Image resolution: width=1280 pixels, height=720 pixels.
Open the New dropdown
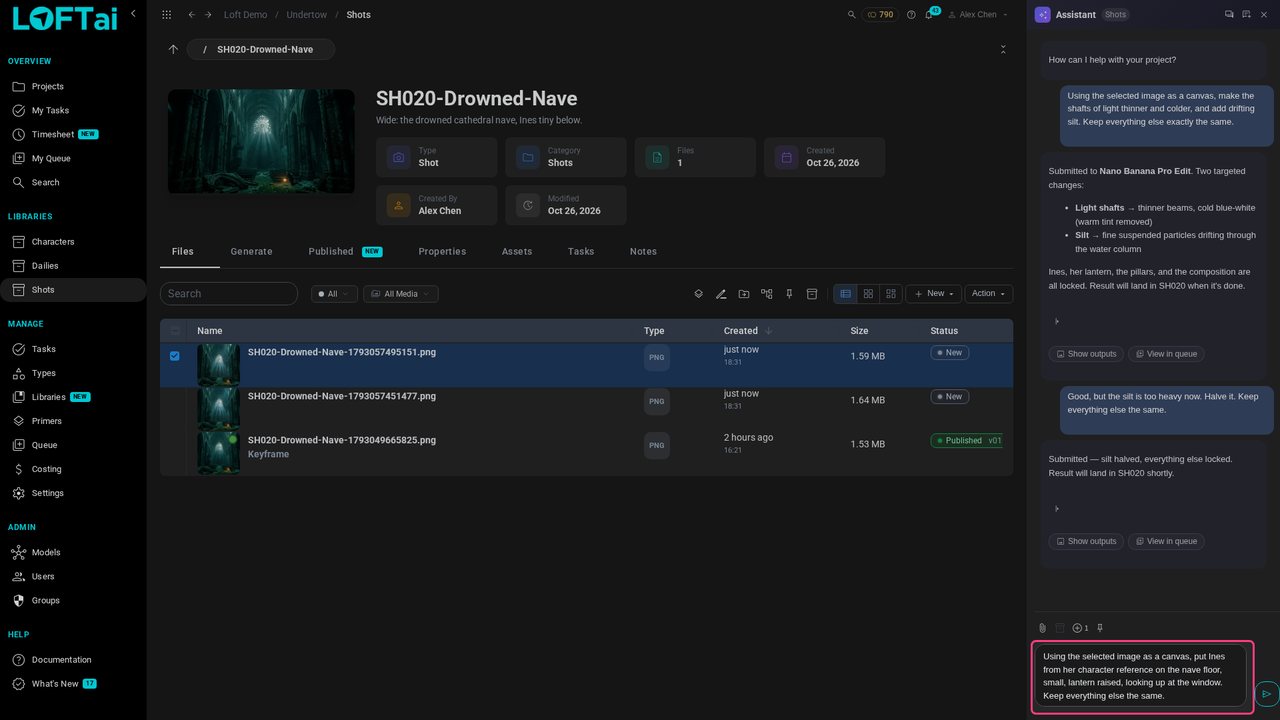(934, 294)
